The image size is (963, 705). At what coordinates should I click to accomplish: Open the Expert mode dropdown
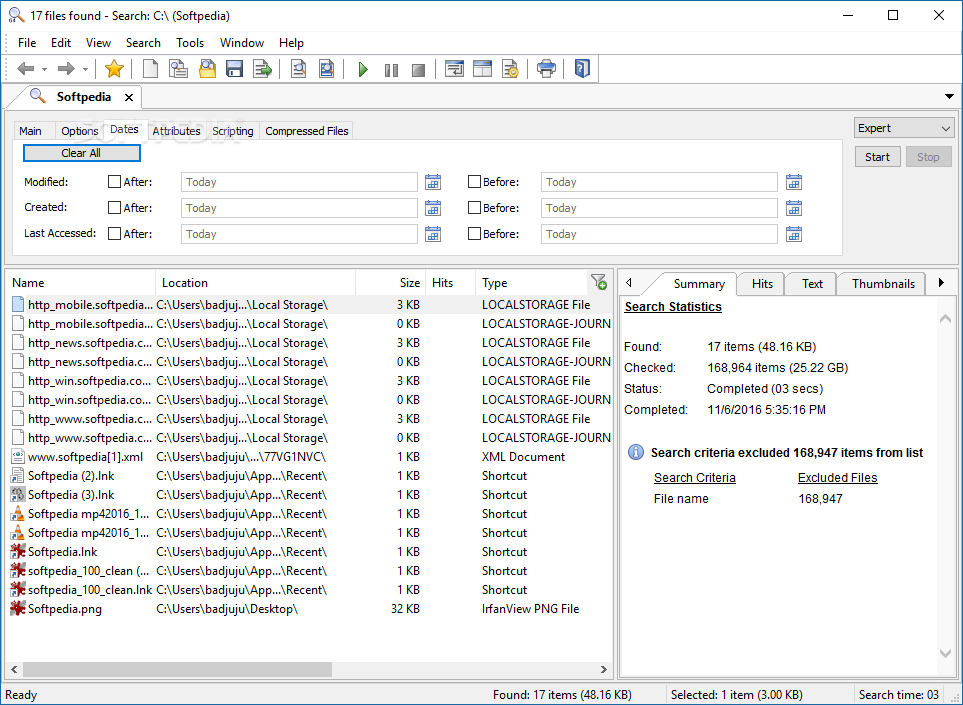tap(904, 128)
